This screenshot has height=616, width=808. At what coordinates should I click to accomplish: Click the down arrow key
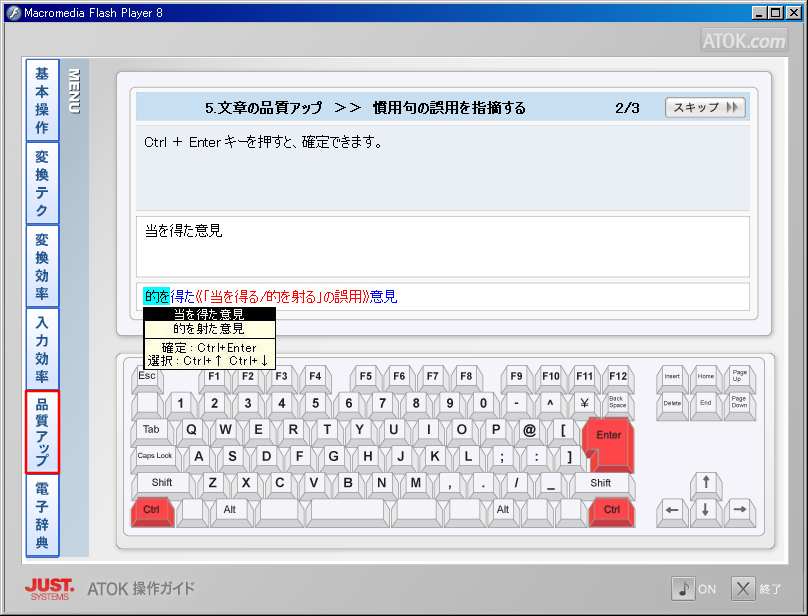[706, 512]
